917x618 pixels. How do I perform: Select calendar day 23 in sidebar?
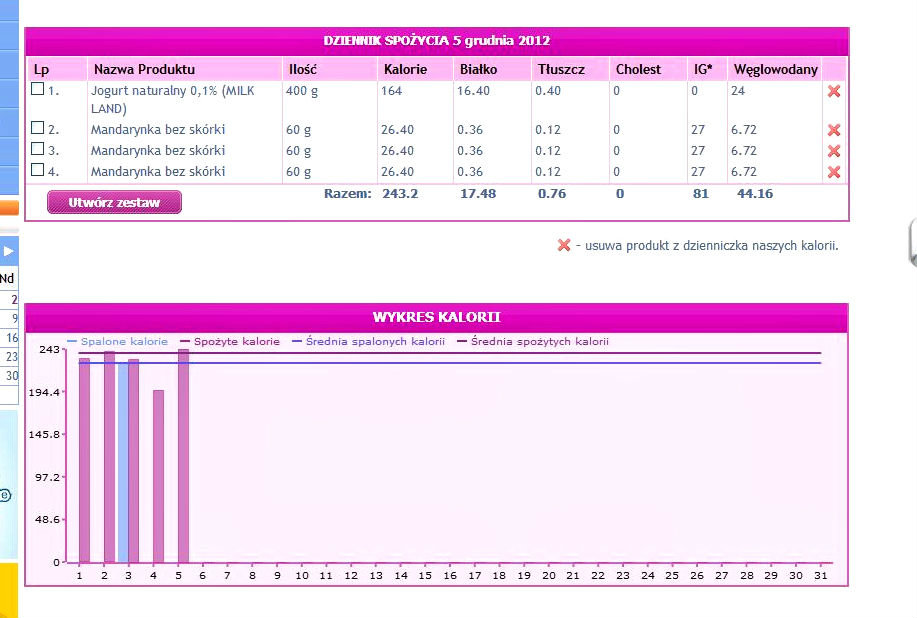point(12,357)
